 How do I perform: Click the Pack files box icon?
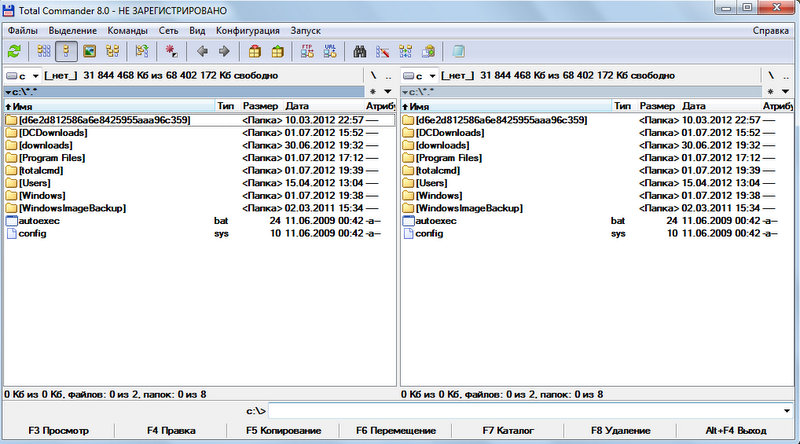pyautogui.click(x=255, y=51)
